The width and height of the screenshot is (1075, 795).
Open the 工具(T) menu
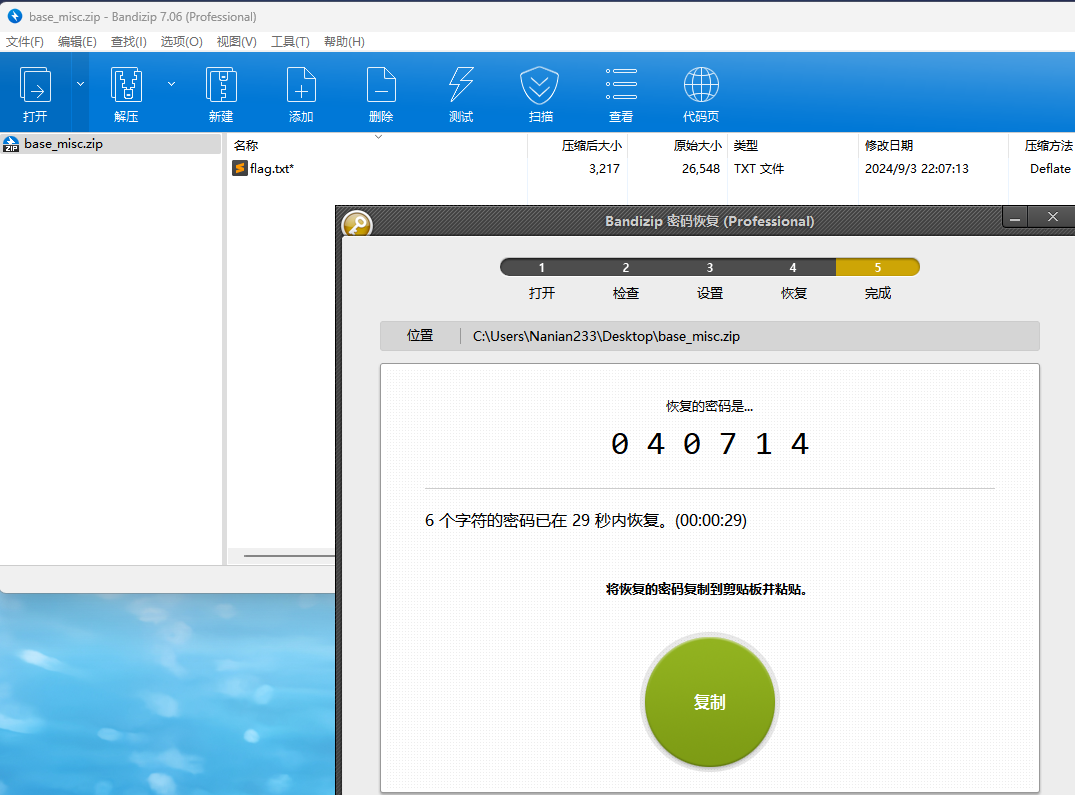point(291,42)
